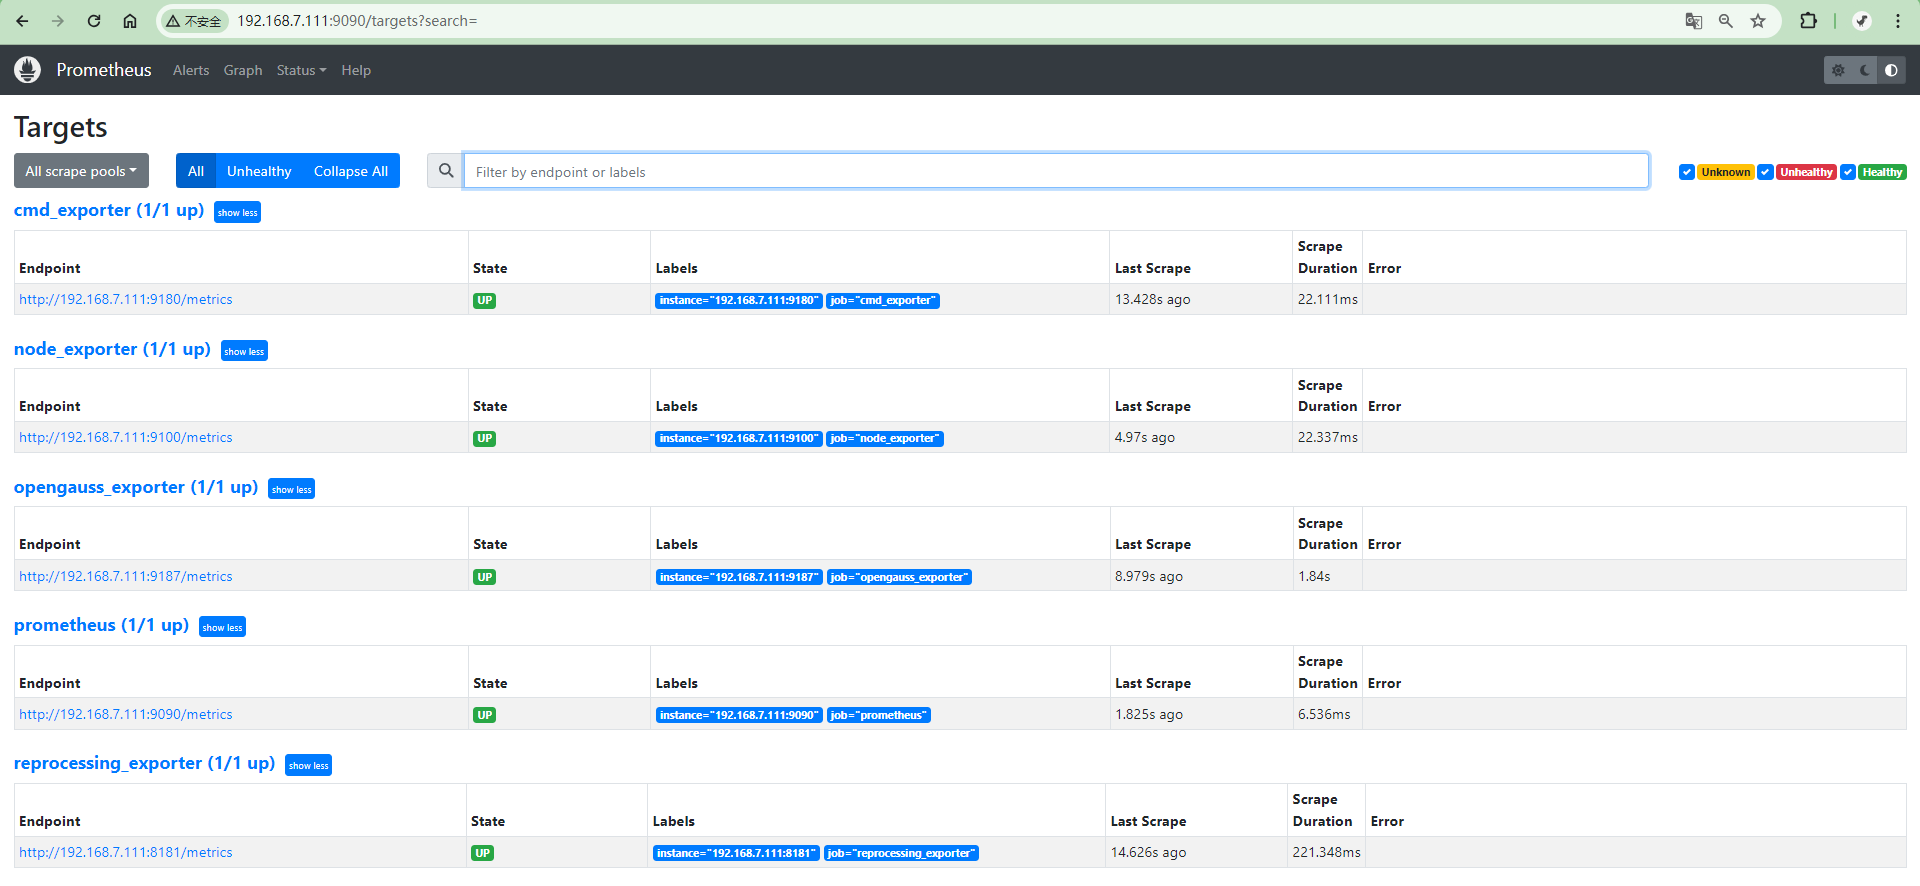Image resolution: width=1920 pixels, height=886 pixels.
Task: Click the Targets page heading
Action: pos(61,127)
